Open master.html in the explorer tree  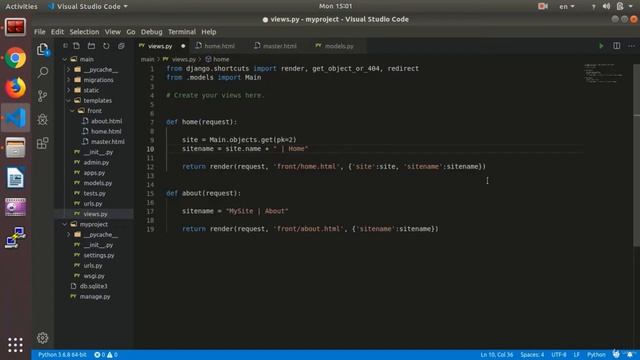107,142
